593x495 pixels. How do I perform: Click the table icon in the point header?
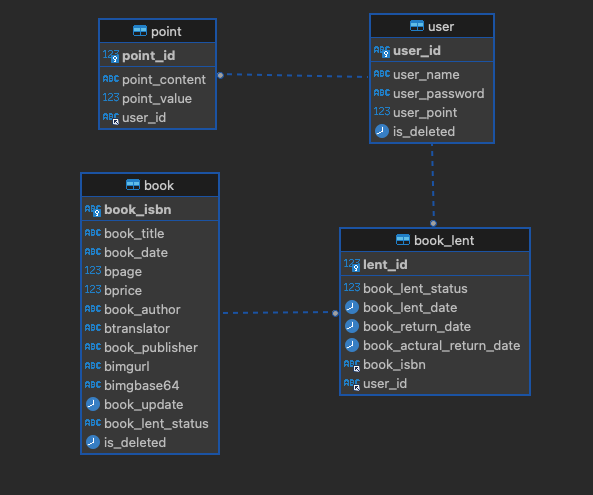pos(140,31)
